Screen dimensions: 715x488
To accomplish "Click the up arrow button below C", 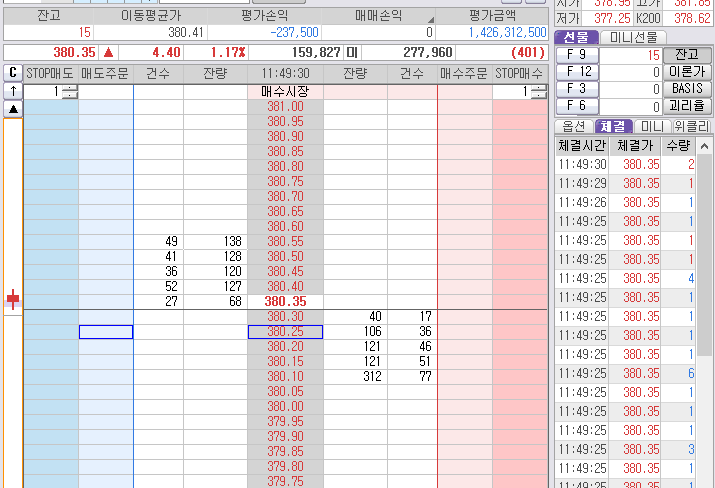I will (13, 91).
